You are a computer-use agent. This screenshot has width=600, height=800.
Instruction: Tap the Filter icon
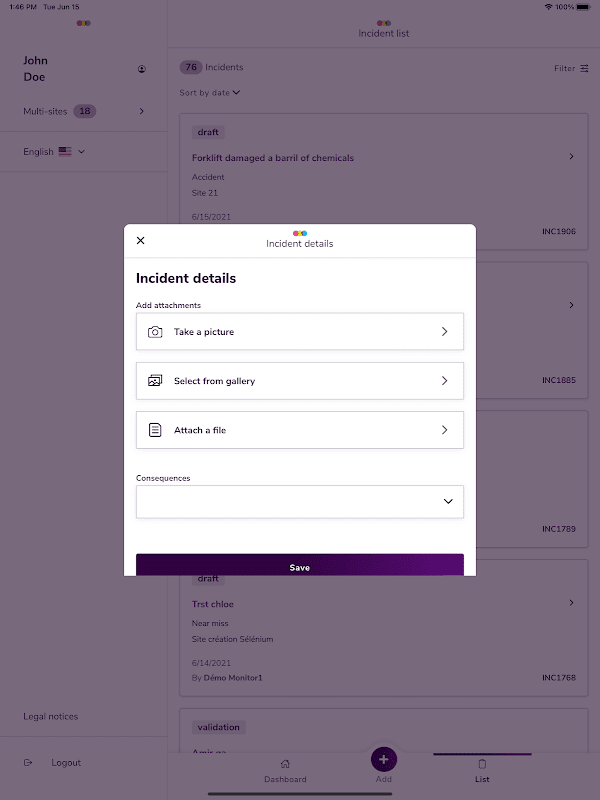coord(585,69)
